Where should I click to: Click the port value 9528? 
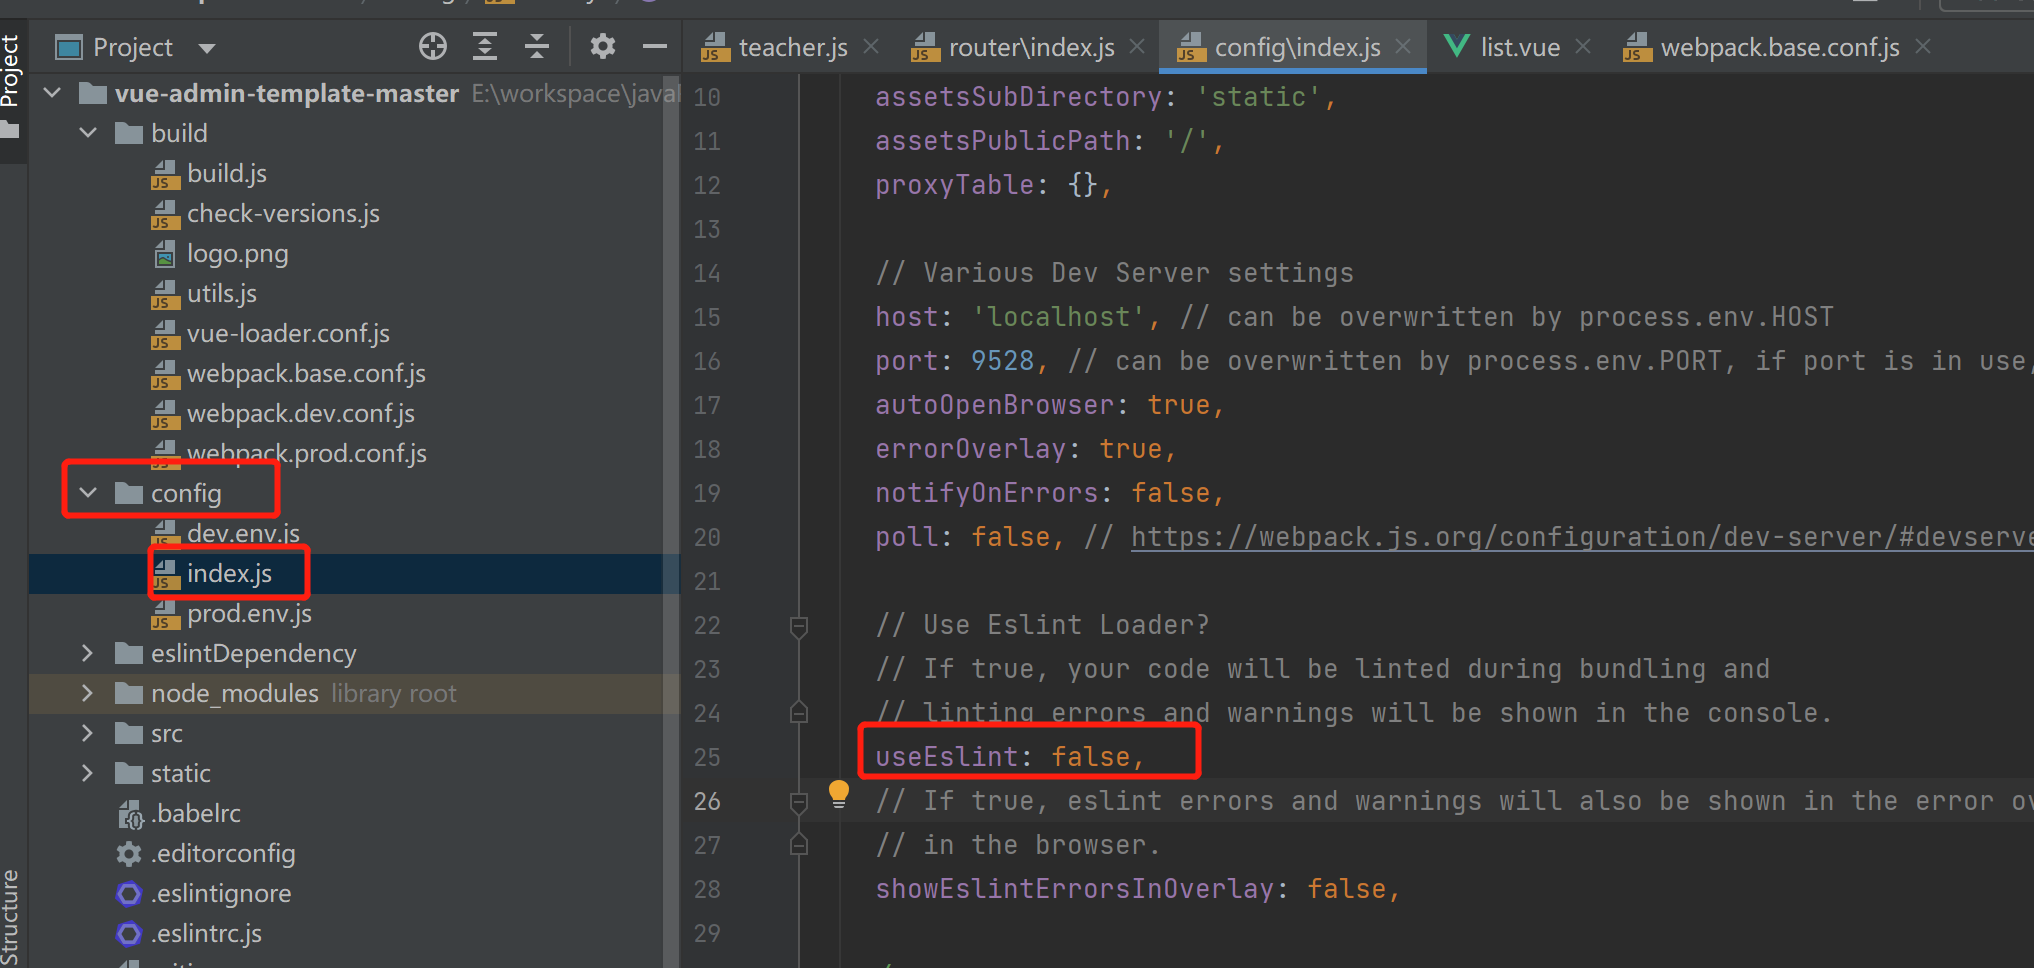click(1002, 361)
